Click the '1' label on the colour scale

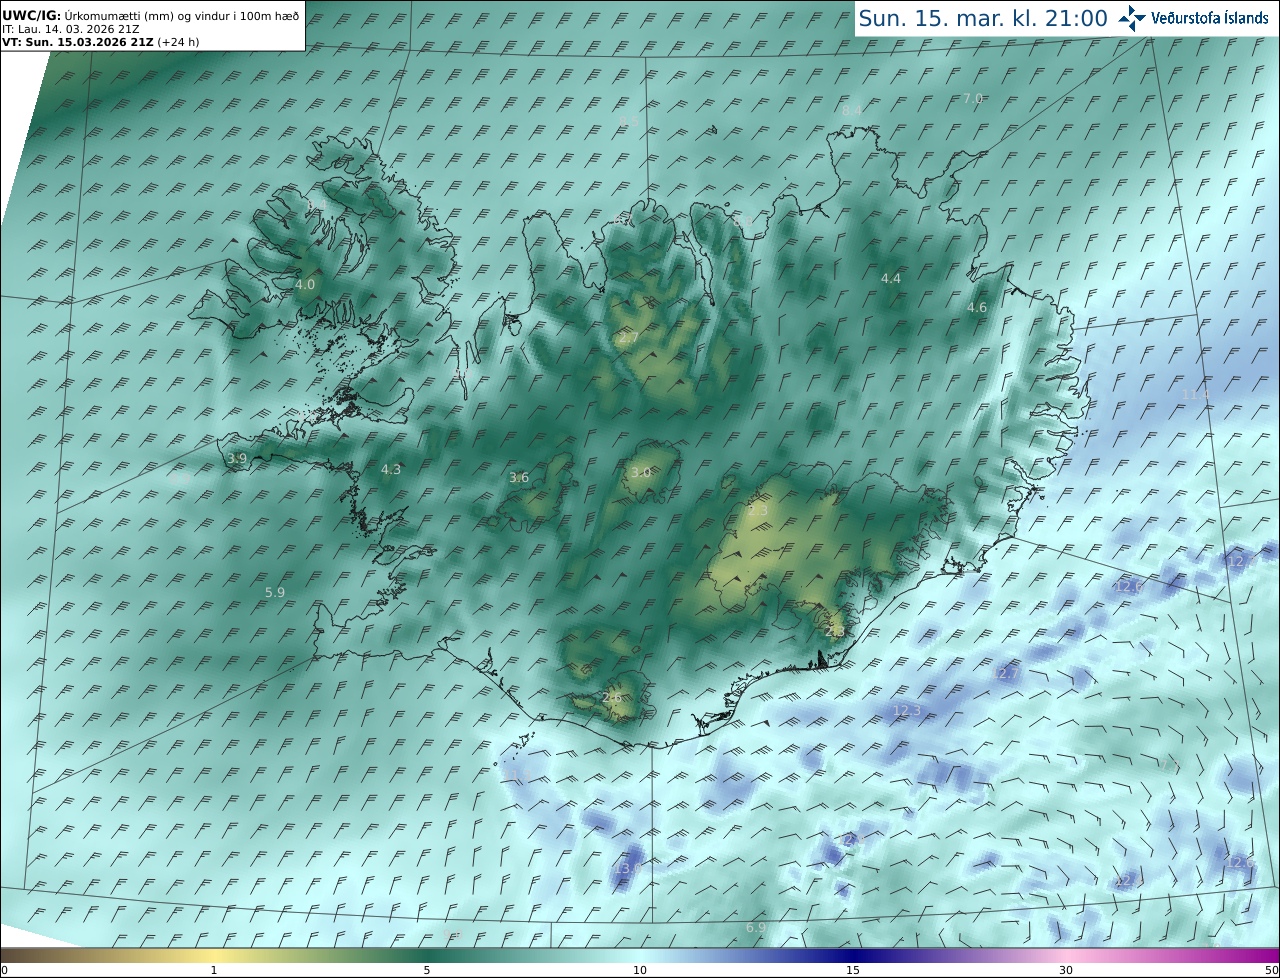pos(214,970)
